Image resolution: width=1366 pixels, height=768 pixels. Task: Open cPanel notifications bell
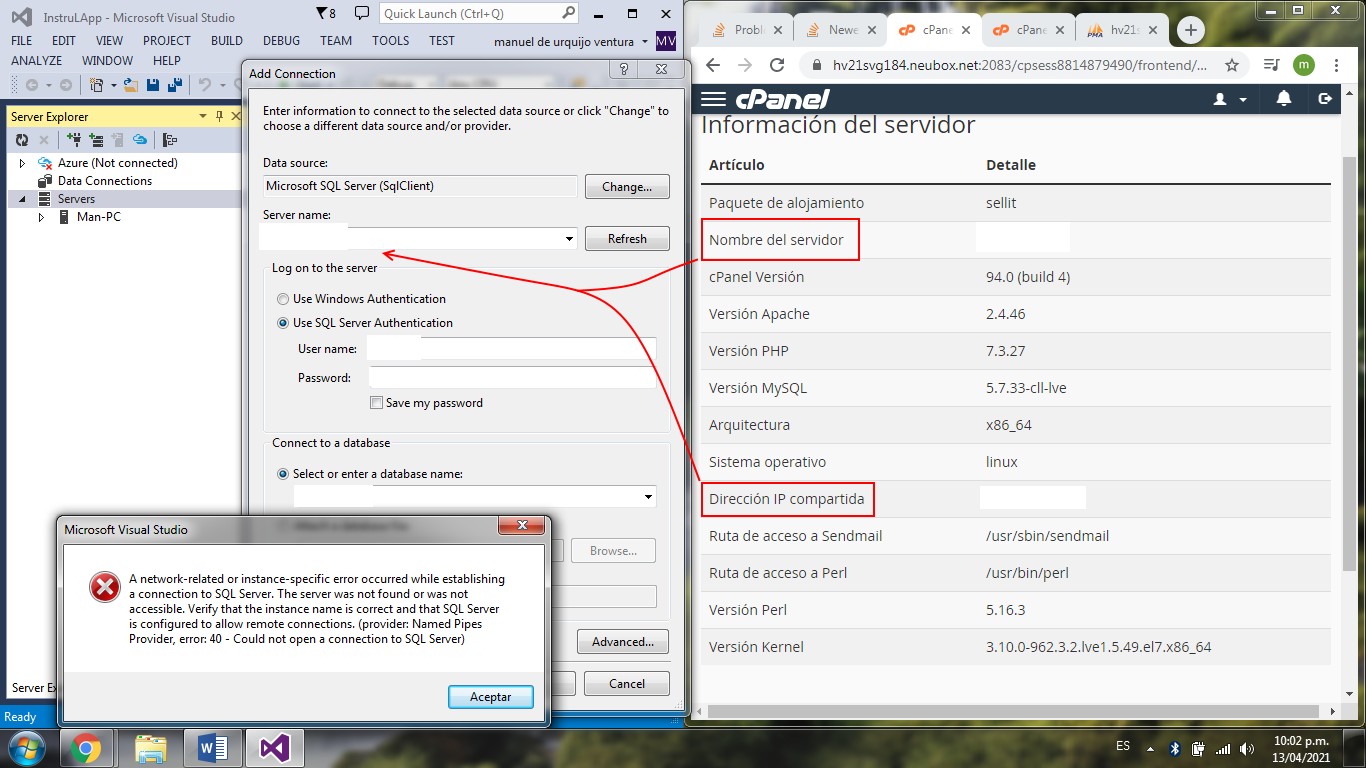point(1285,98)
